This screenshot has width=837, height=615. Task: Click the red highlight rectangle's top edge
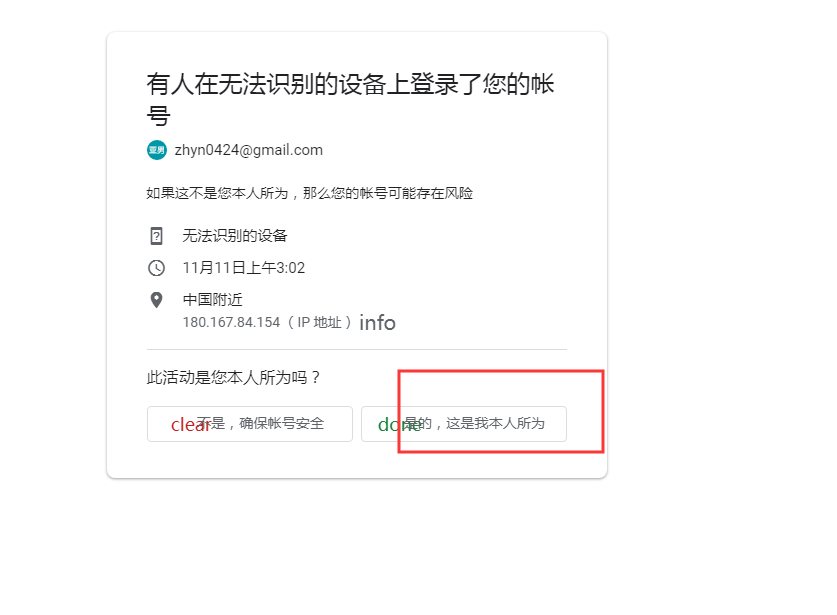point(501,371)
